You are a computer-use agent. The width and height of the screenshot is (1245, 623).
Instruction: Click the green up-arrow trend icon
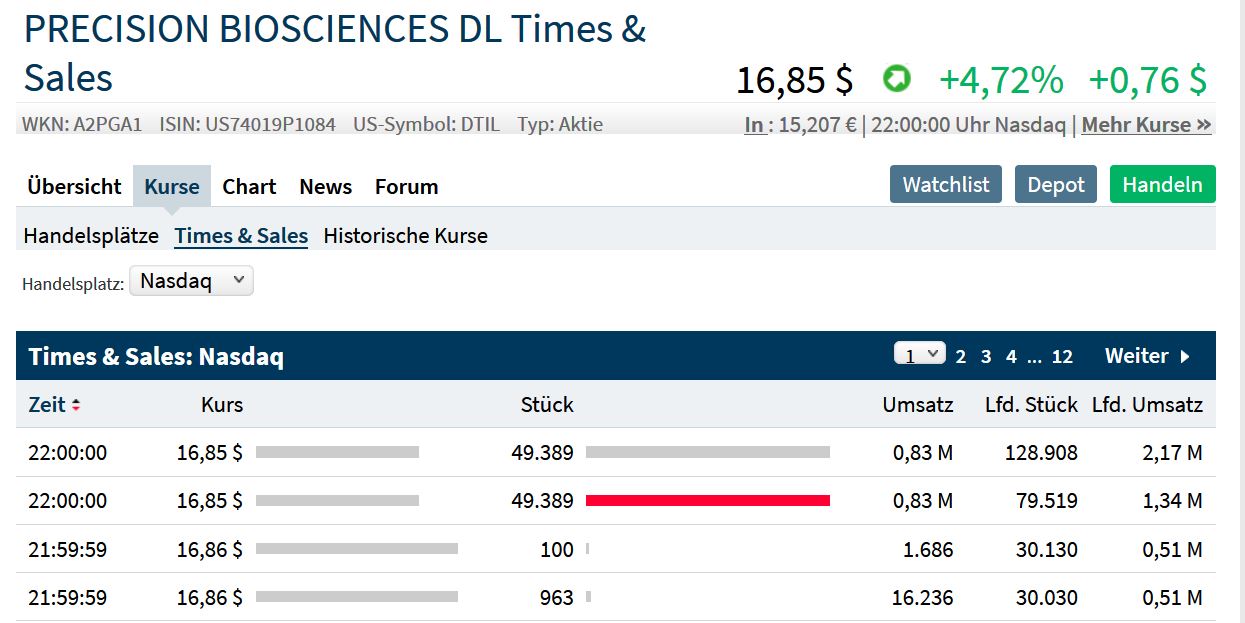pyautogui.click(x=896, y=78)
